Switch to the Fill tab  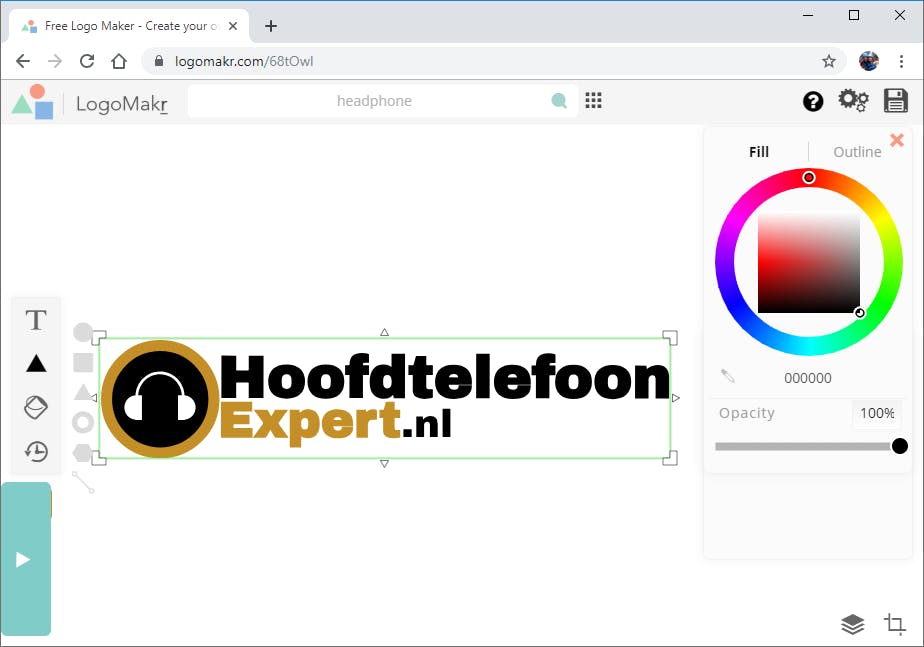pyautogui.click(x=759, y=152)
